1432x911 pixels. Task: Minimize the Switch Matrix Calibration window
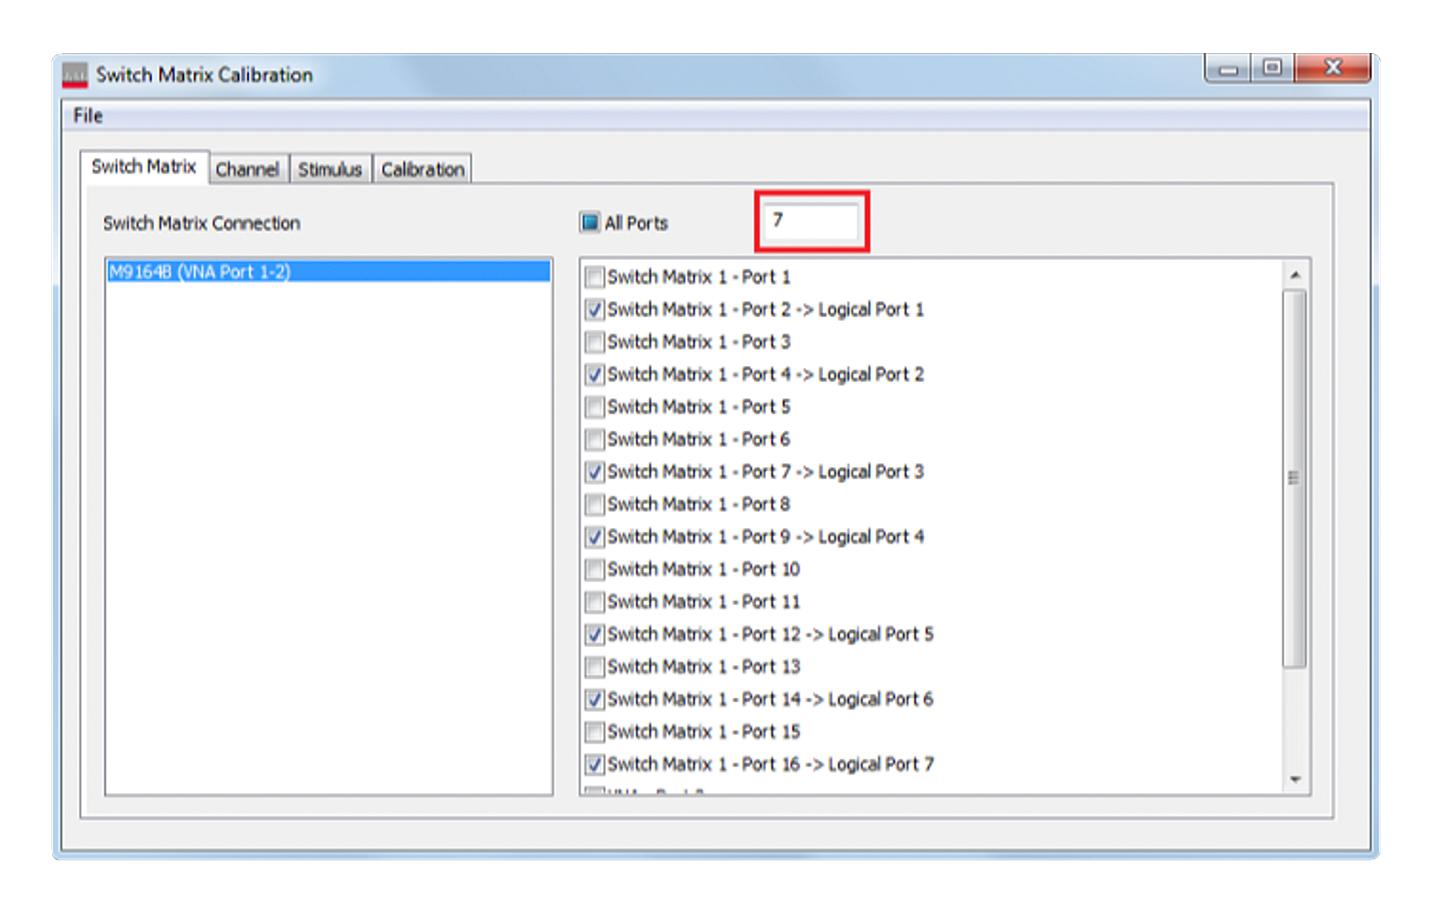1229,69
